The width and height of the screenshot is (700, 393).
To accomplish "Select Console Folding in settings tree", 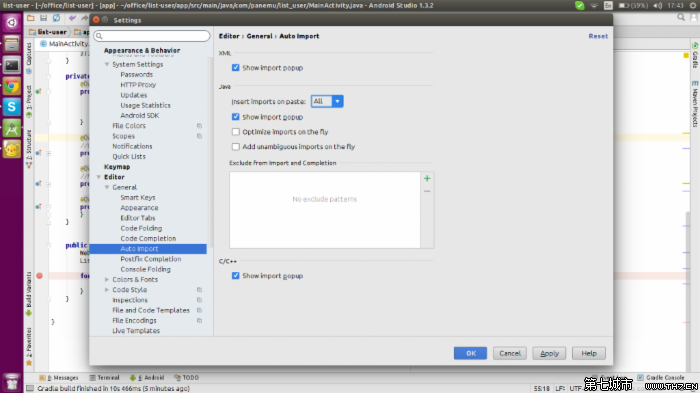I will [x=146, y=269].
